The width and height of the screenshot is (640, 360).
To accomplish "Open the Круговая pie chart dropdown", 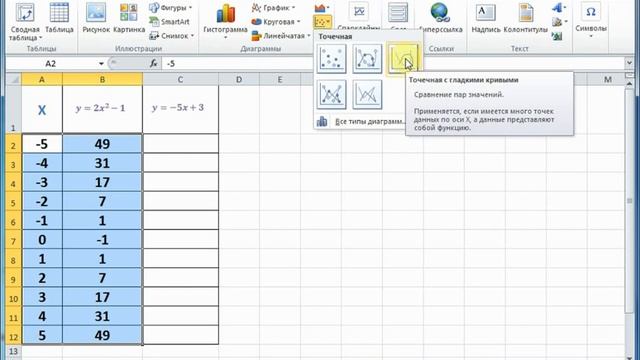I will click(x=276, y=22).
